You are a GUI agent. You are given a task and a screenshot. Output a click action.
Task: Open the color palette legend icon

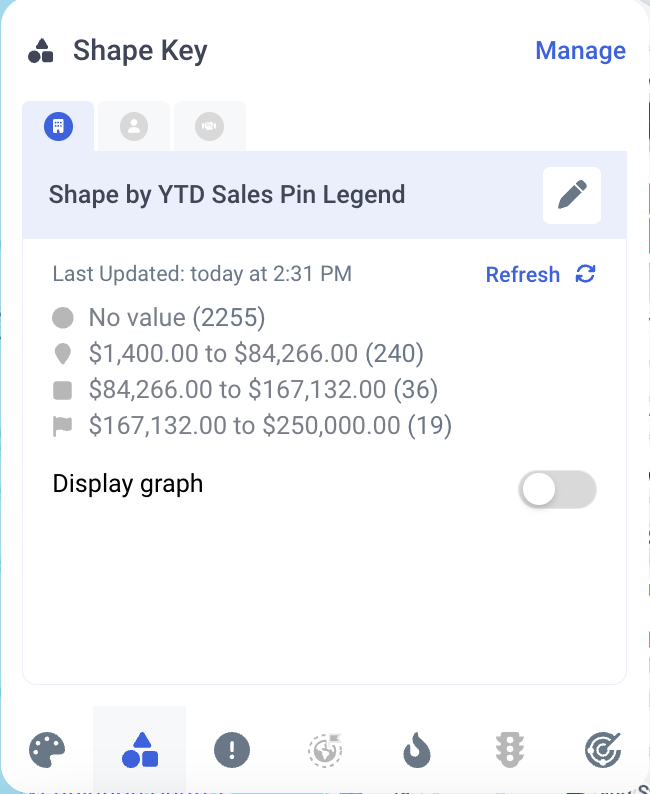47,749
